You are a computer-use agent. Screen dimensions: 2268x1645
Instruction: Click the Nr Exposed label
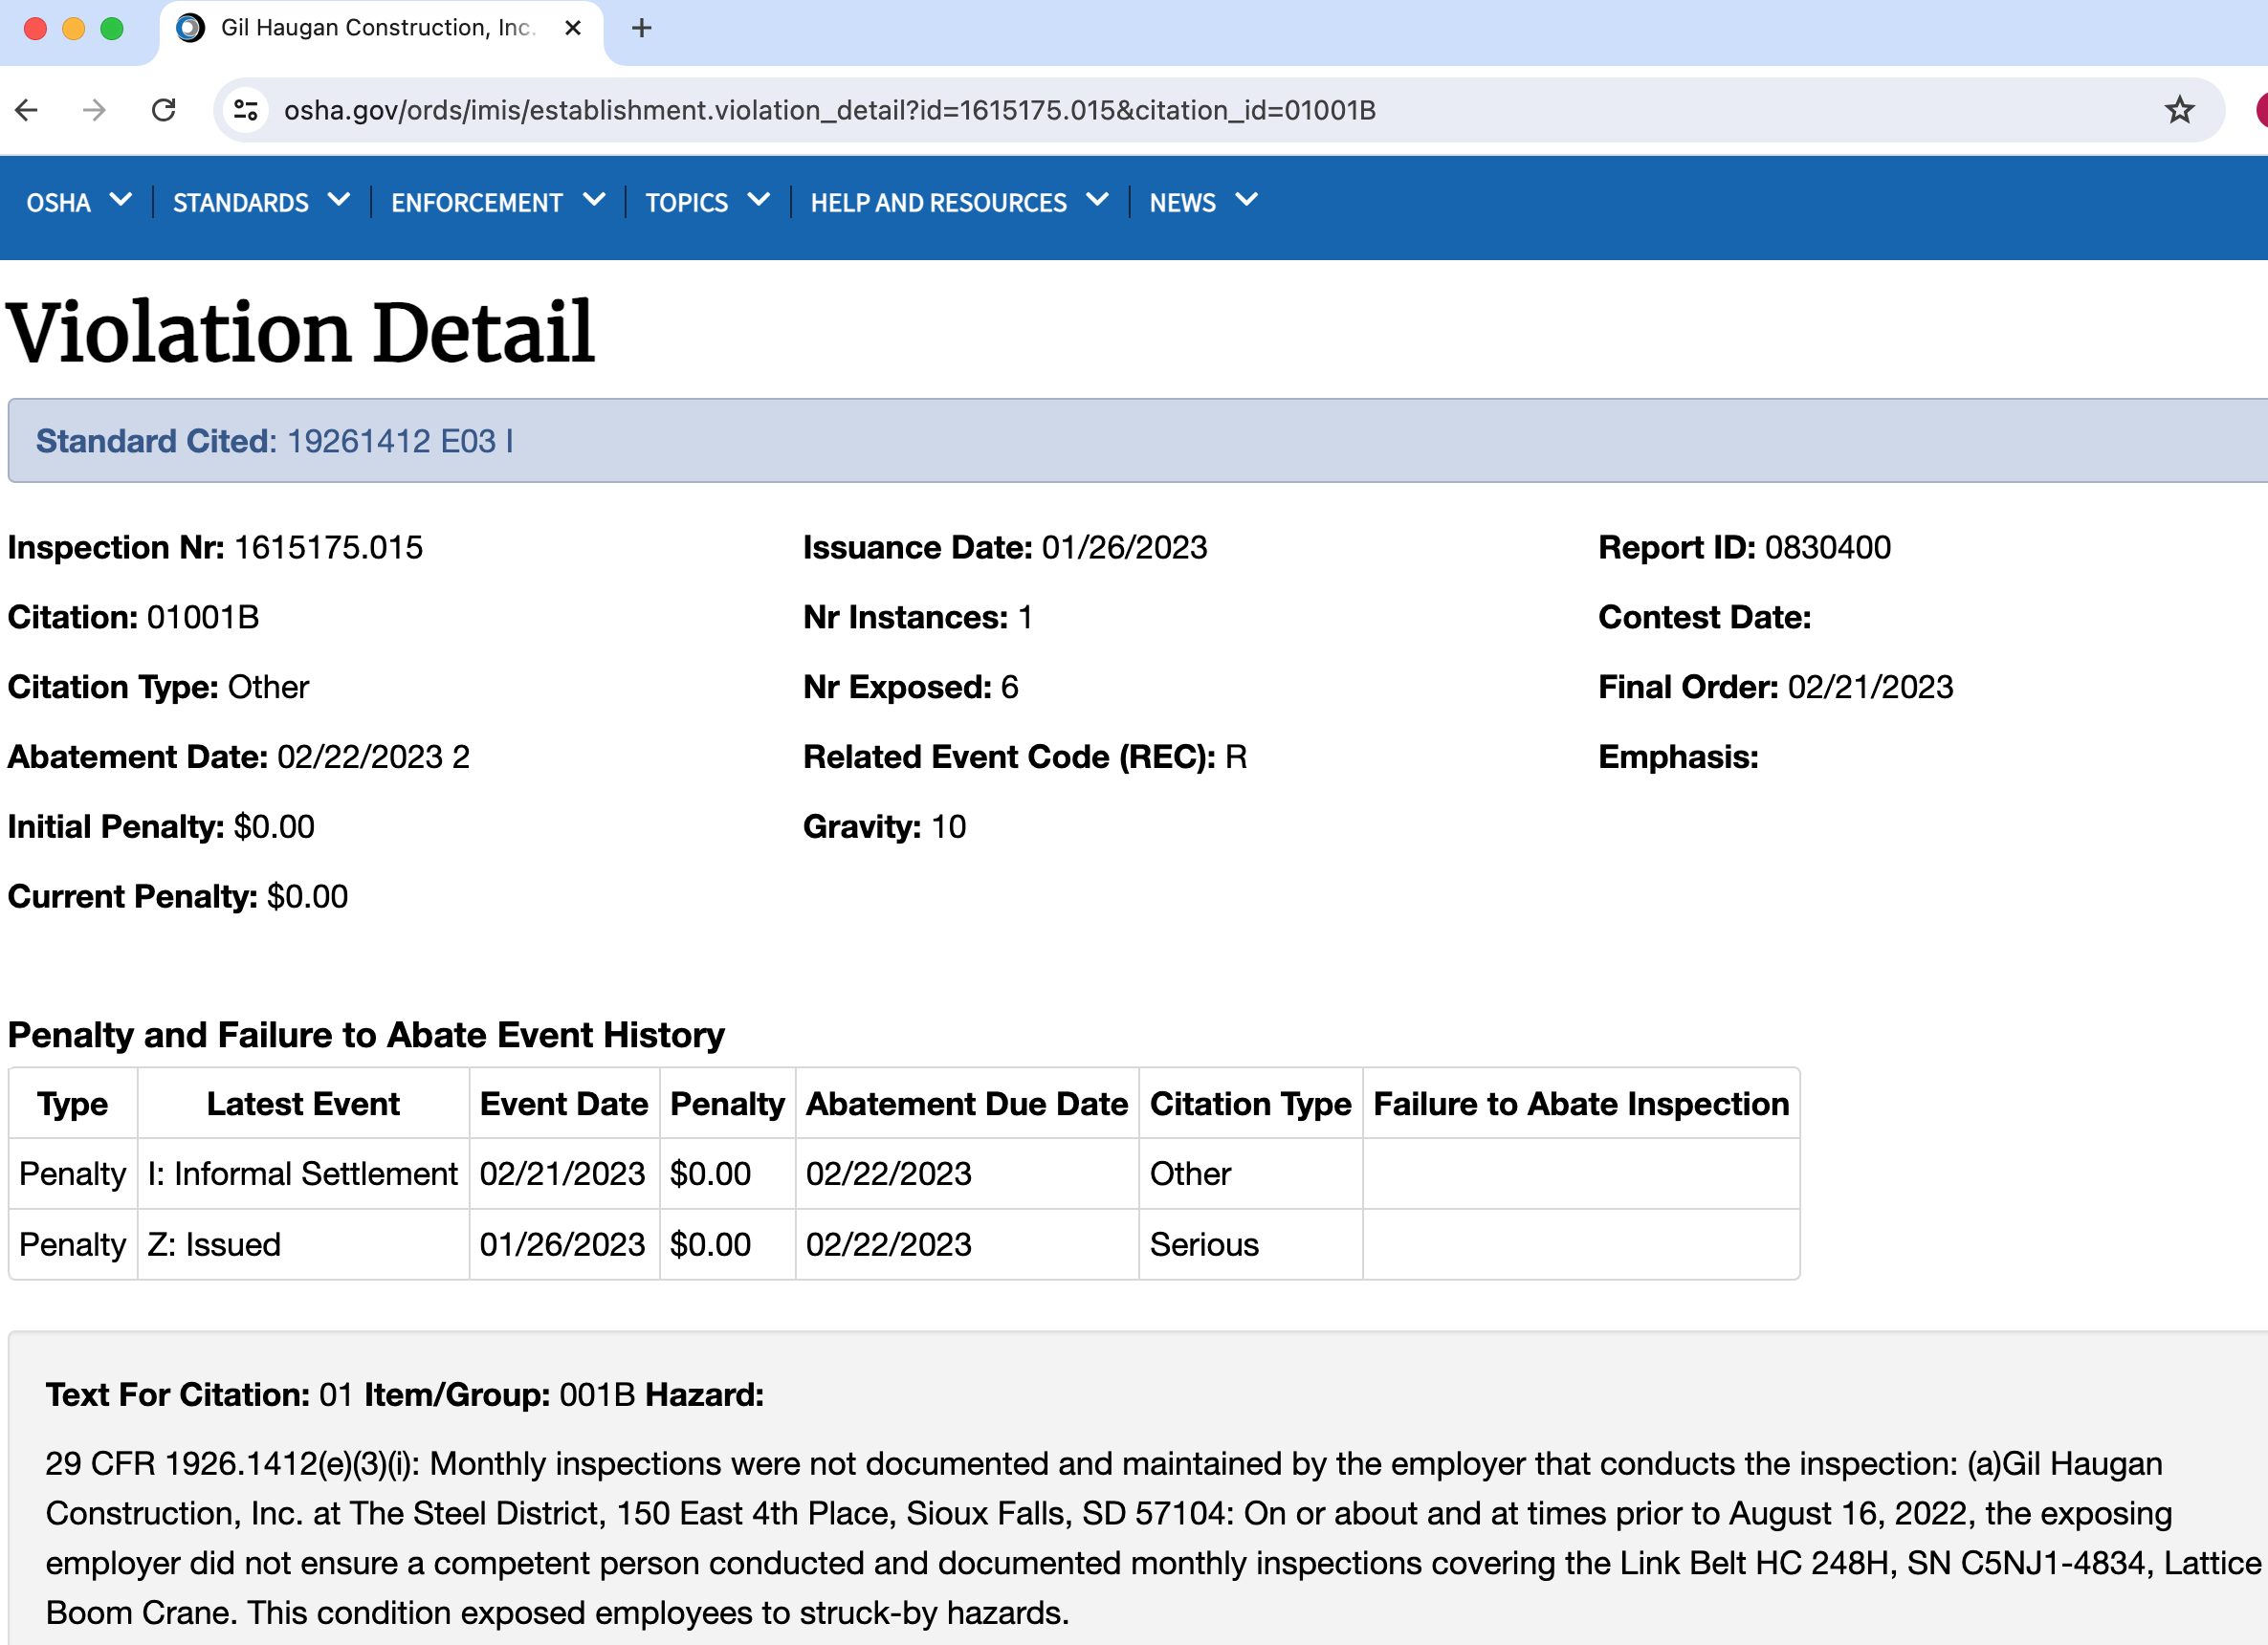click(897, 688)
